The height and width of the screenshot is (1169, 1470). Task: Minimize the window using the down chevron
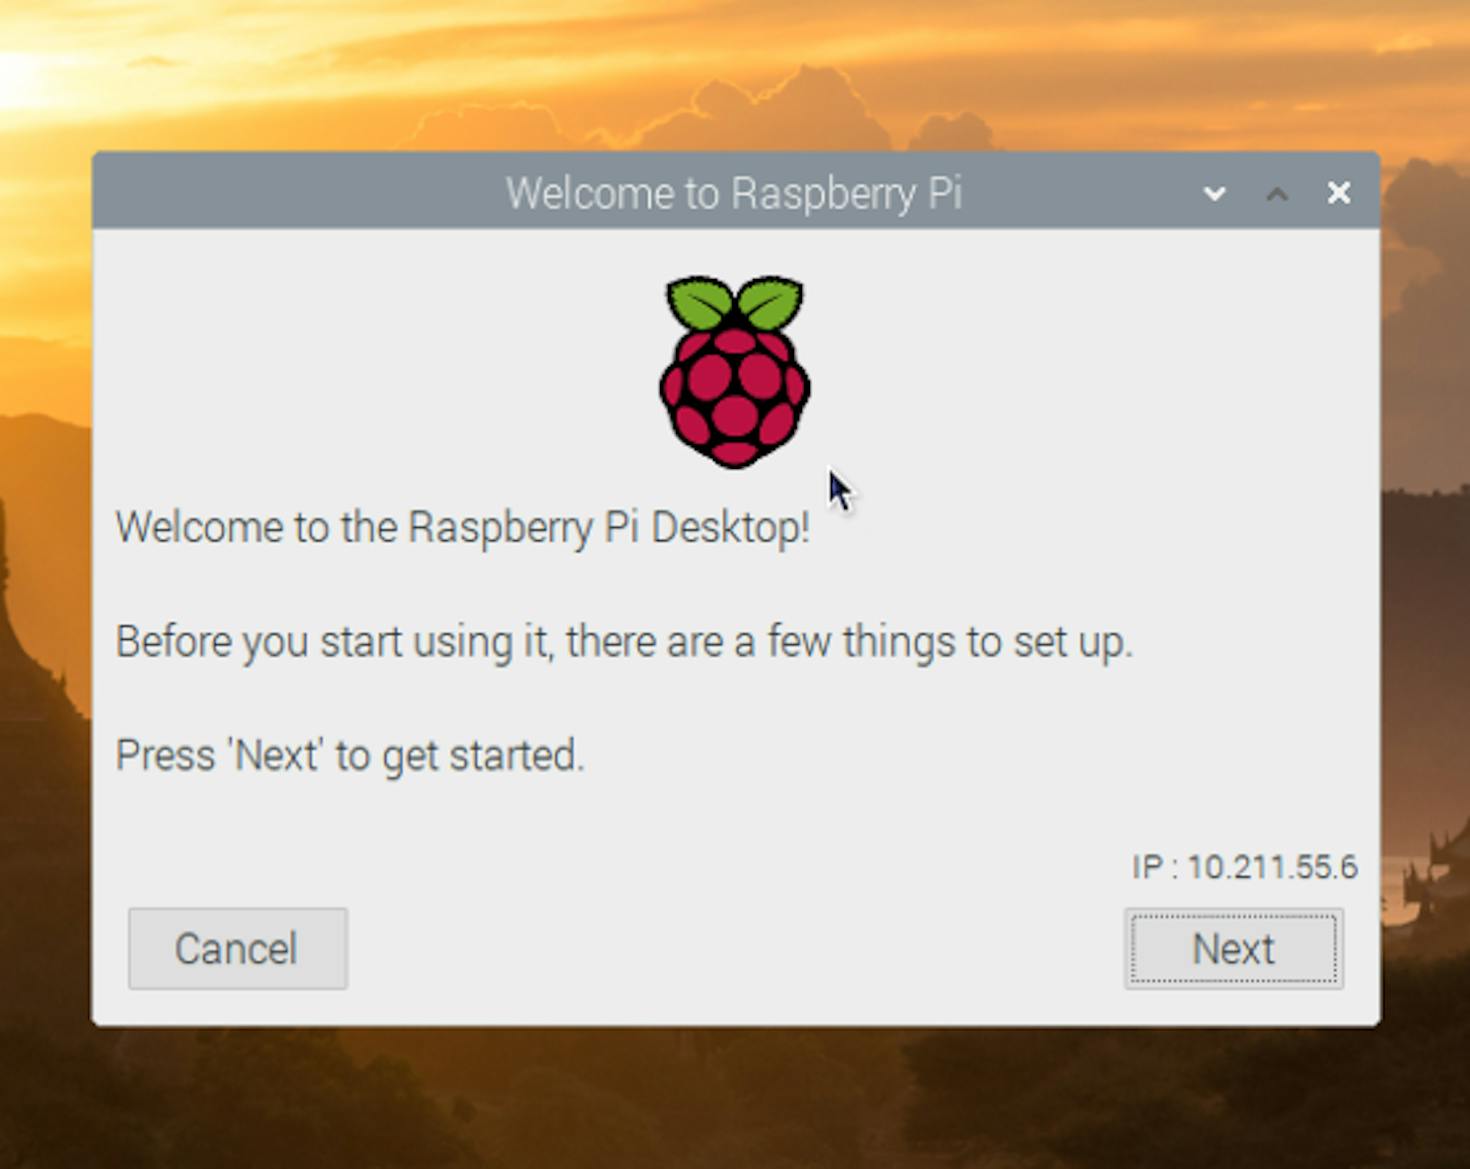(x=1214, y=193)
